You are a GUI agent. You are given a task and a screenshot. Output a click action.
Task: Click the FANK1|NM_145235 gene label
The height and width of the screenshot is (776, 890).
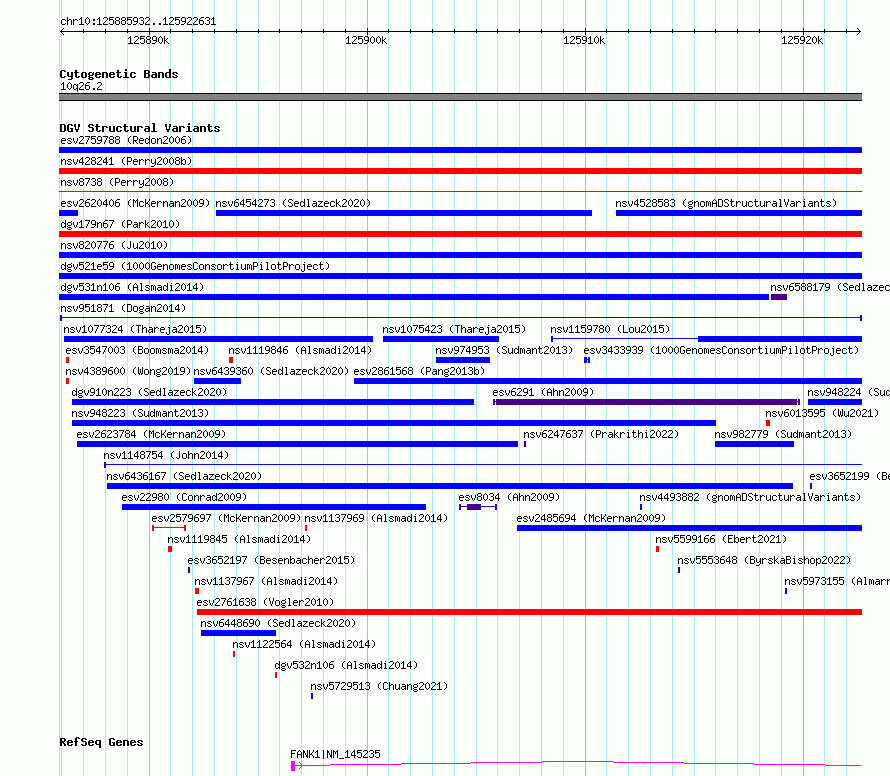(x=335, y=754)
